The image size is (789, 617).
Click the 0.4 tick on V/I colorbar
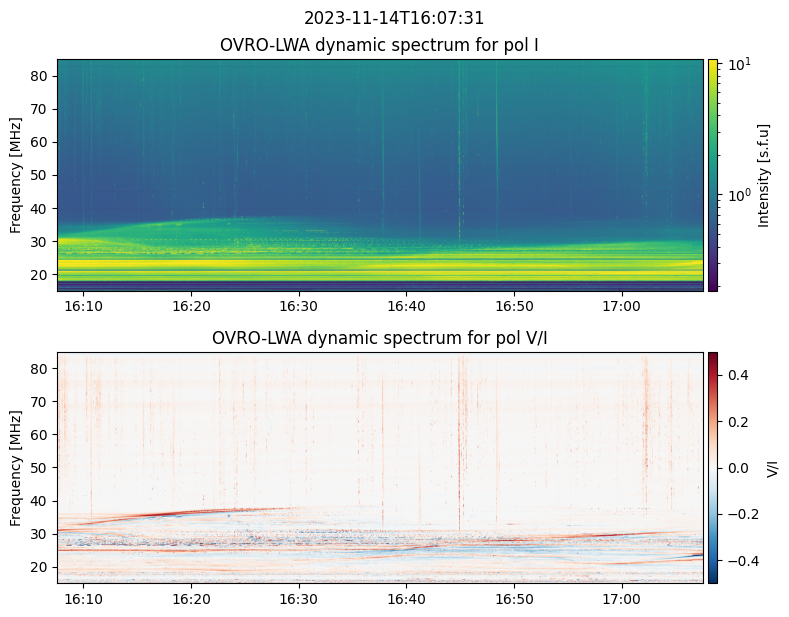click(x=737, y=375)
